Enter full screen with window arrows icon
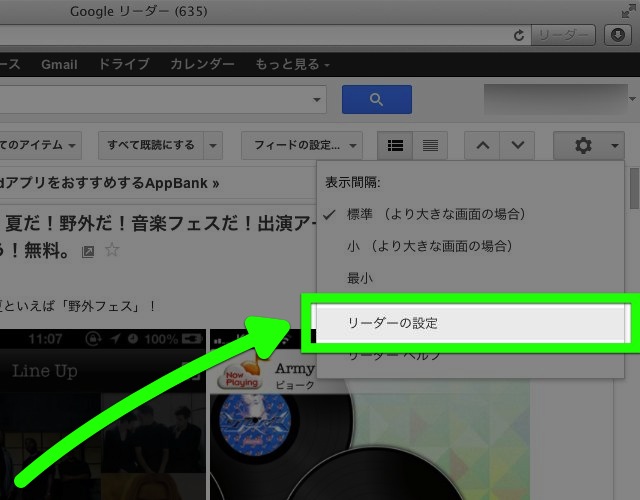640x500 pixels. point(628,11)
